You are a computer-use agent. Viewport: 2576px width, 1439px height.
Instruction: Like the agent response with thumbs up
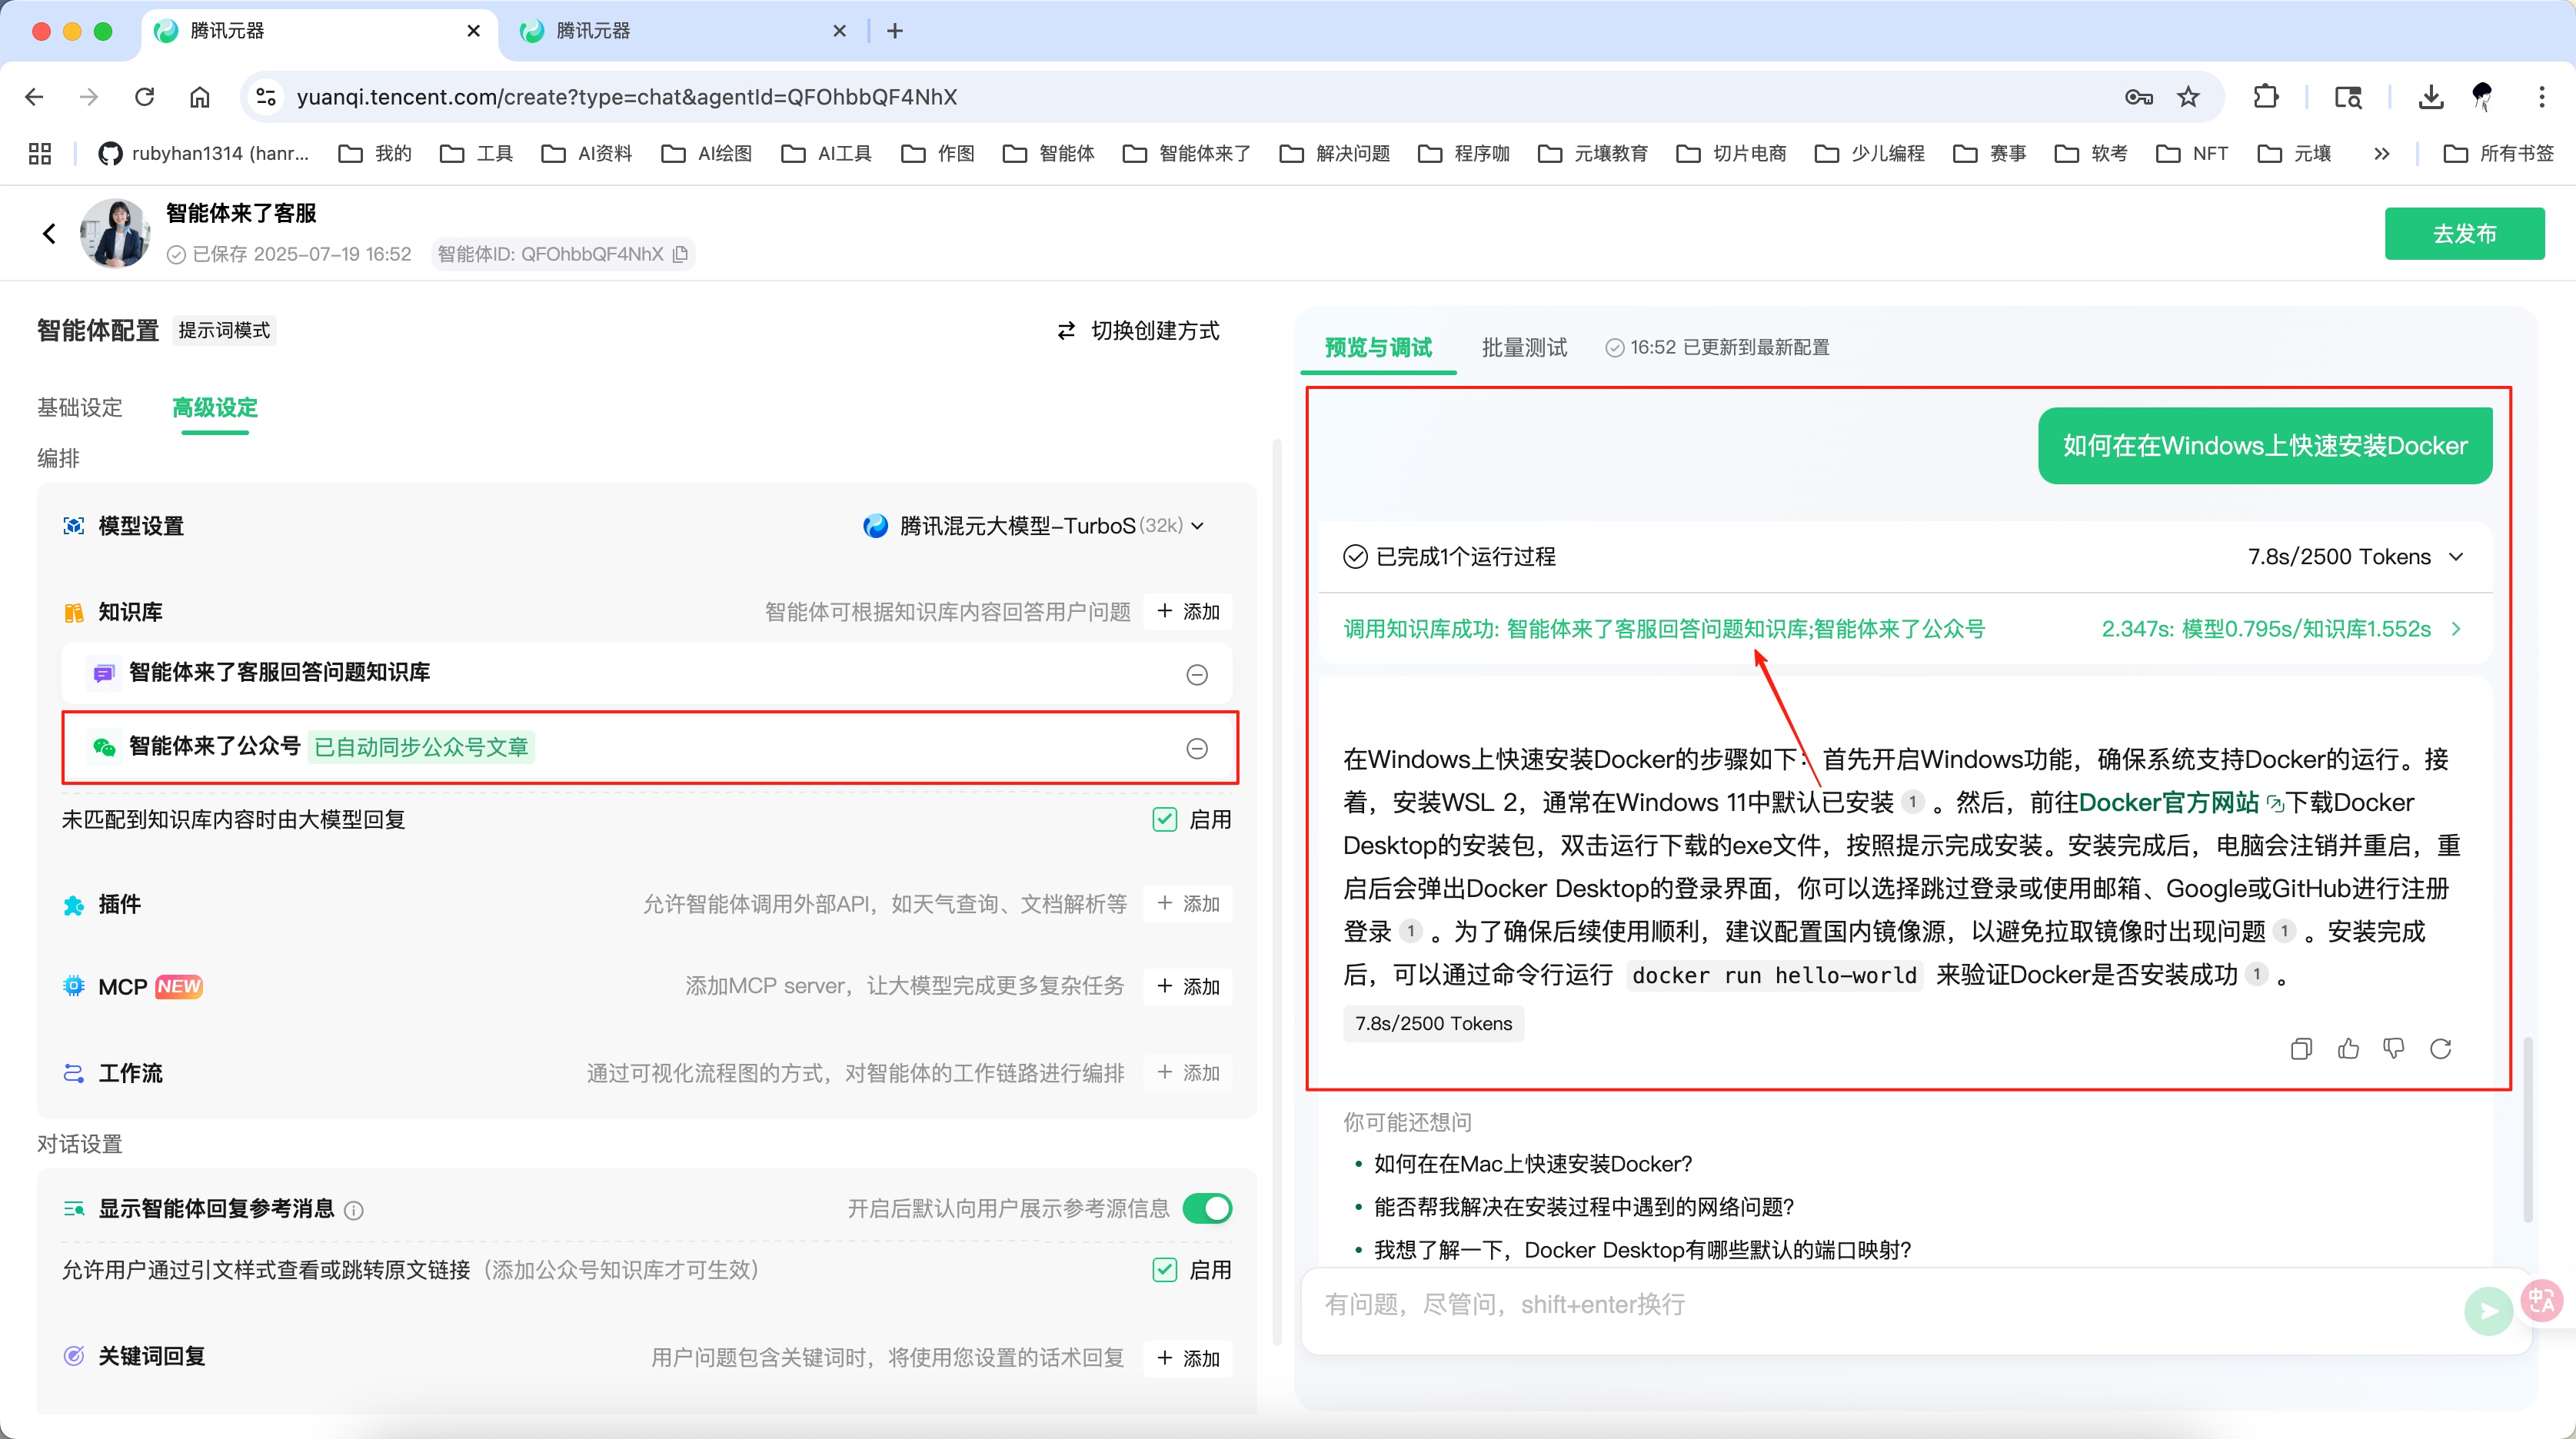[2348, 1048]
